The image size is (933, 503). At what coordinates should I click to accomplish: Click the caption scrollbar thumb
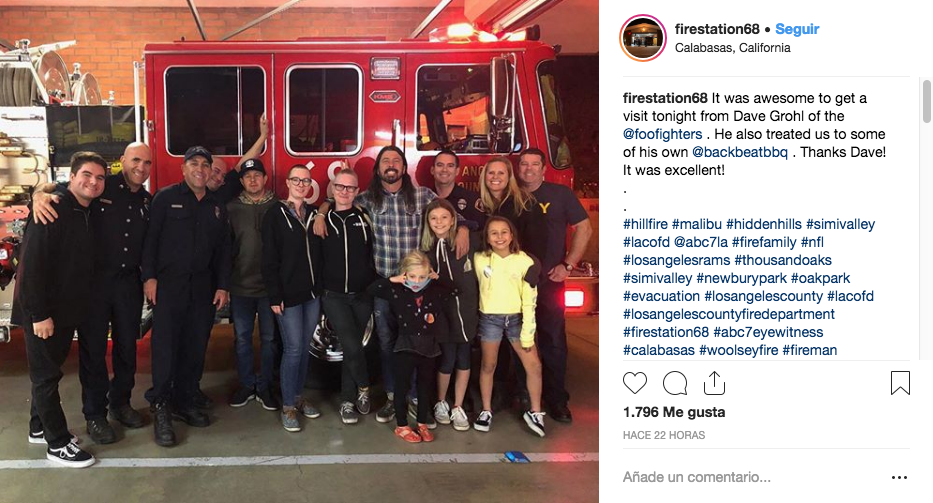[x=926, y=102]
